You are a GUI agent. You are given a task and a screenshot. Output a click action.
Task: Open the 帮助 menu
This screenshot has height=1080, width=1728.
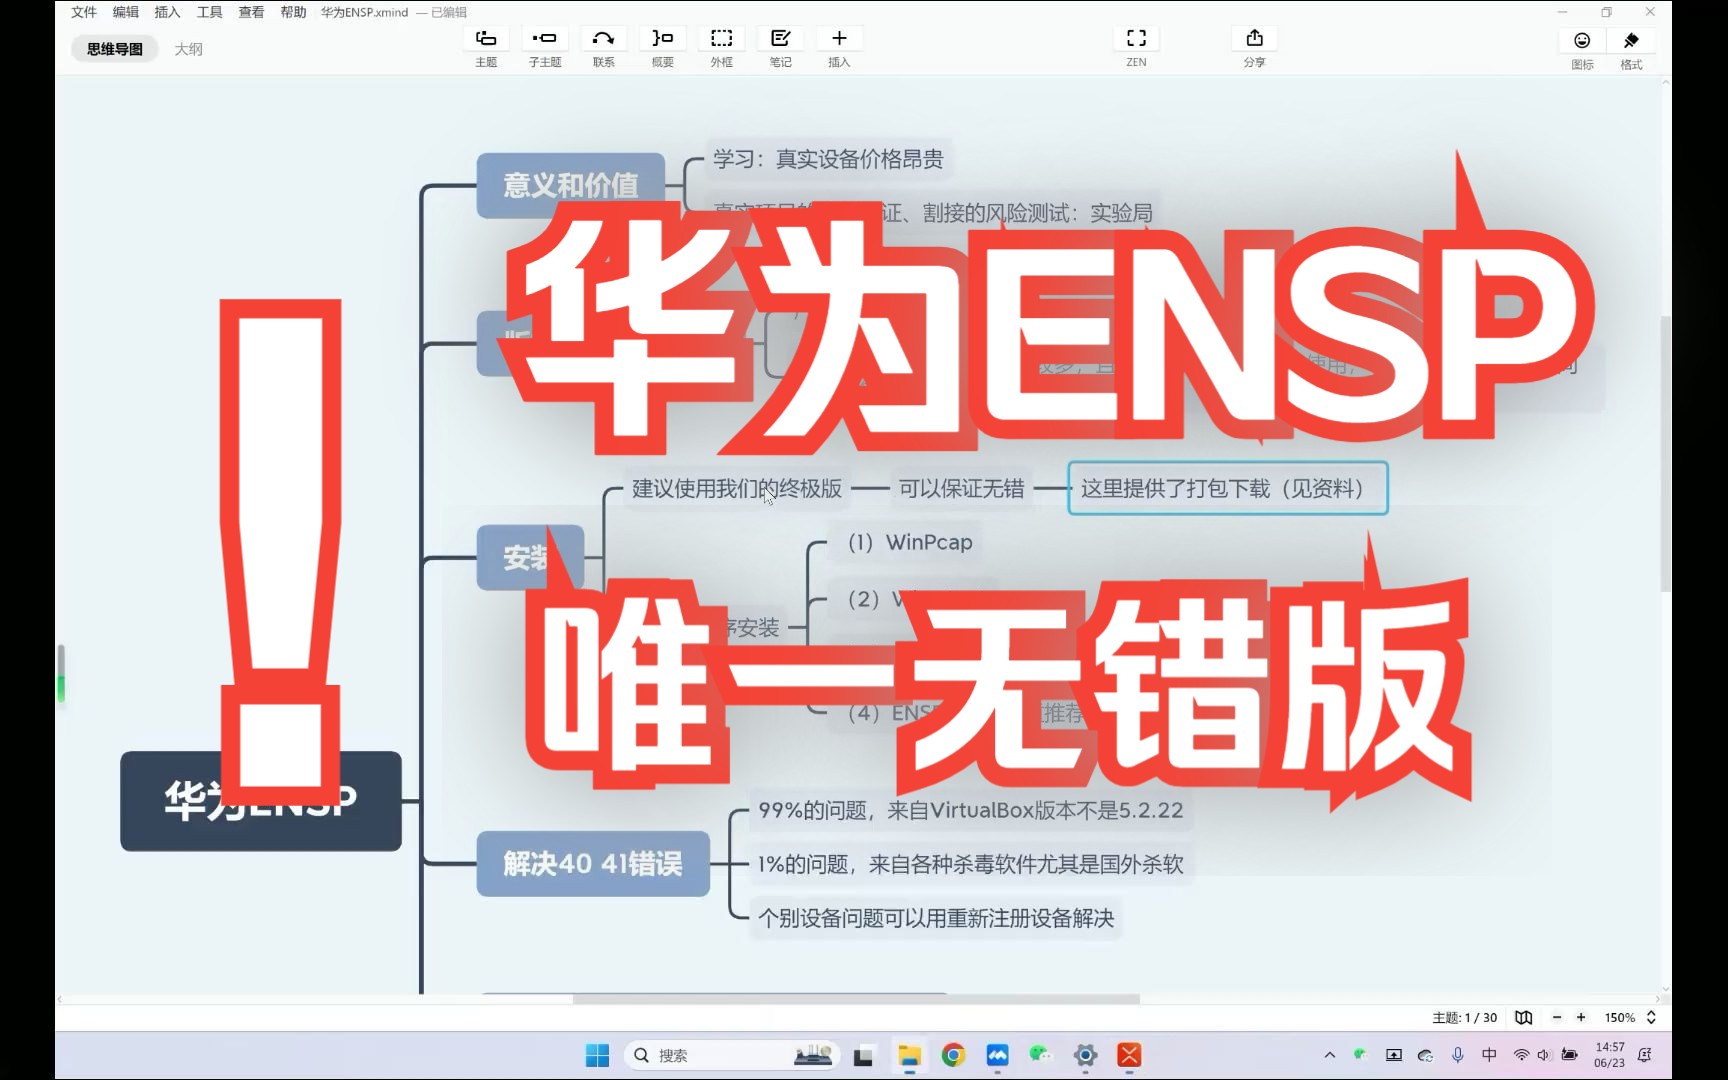tap(293, 12)
